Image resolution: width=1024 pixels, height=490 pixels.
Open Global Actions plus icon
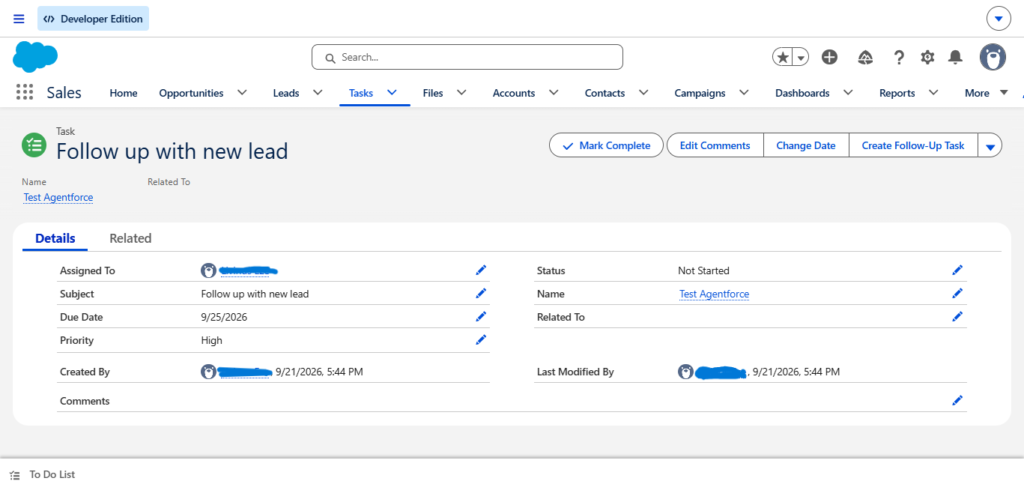click(x=829, y=57)
